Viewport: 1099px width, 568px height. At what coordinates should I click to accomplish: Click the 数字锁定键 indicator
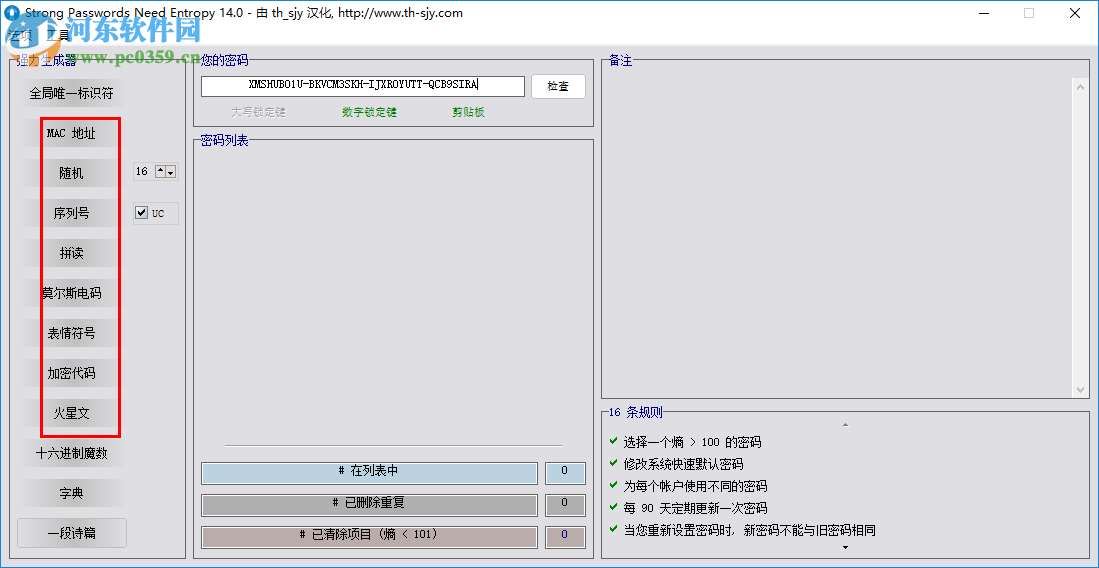(369, 112)
